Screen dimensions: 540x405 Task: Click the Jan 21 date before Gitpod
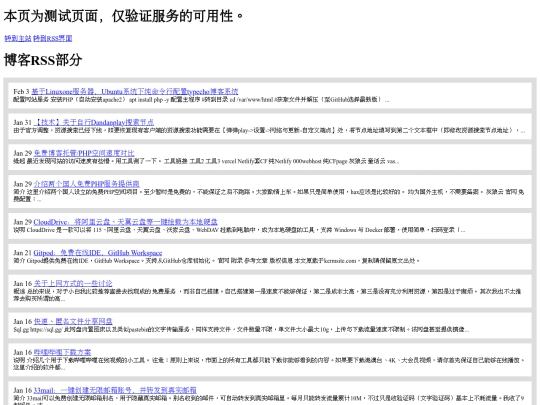(x=22, y=253)
